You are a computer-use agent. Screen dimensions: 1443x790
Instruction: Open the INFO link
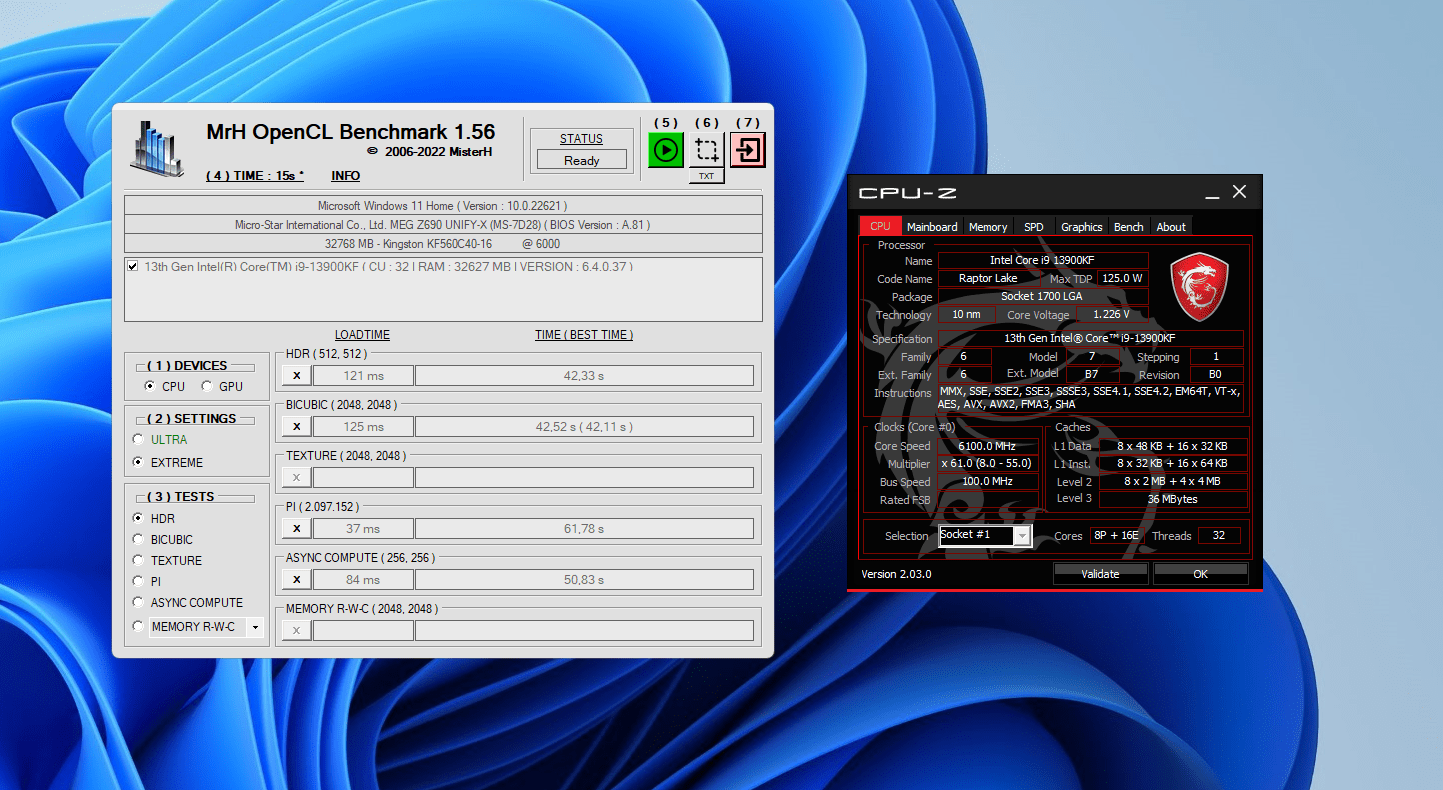346,176
